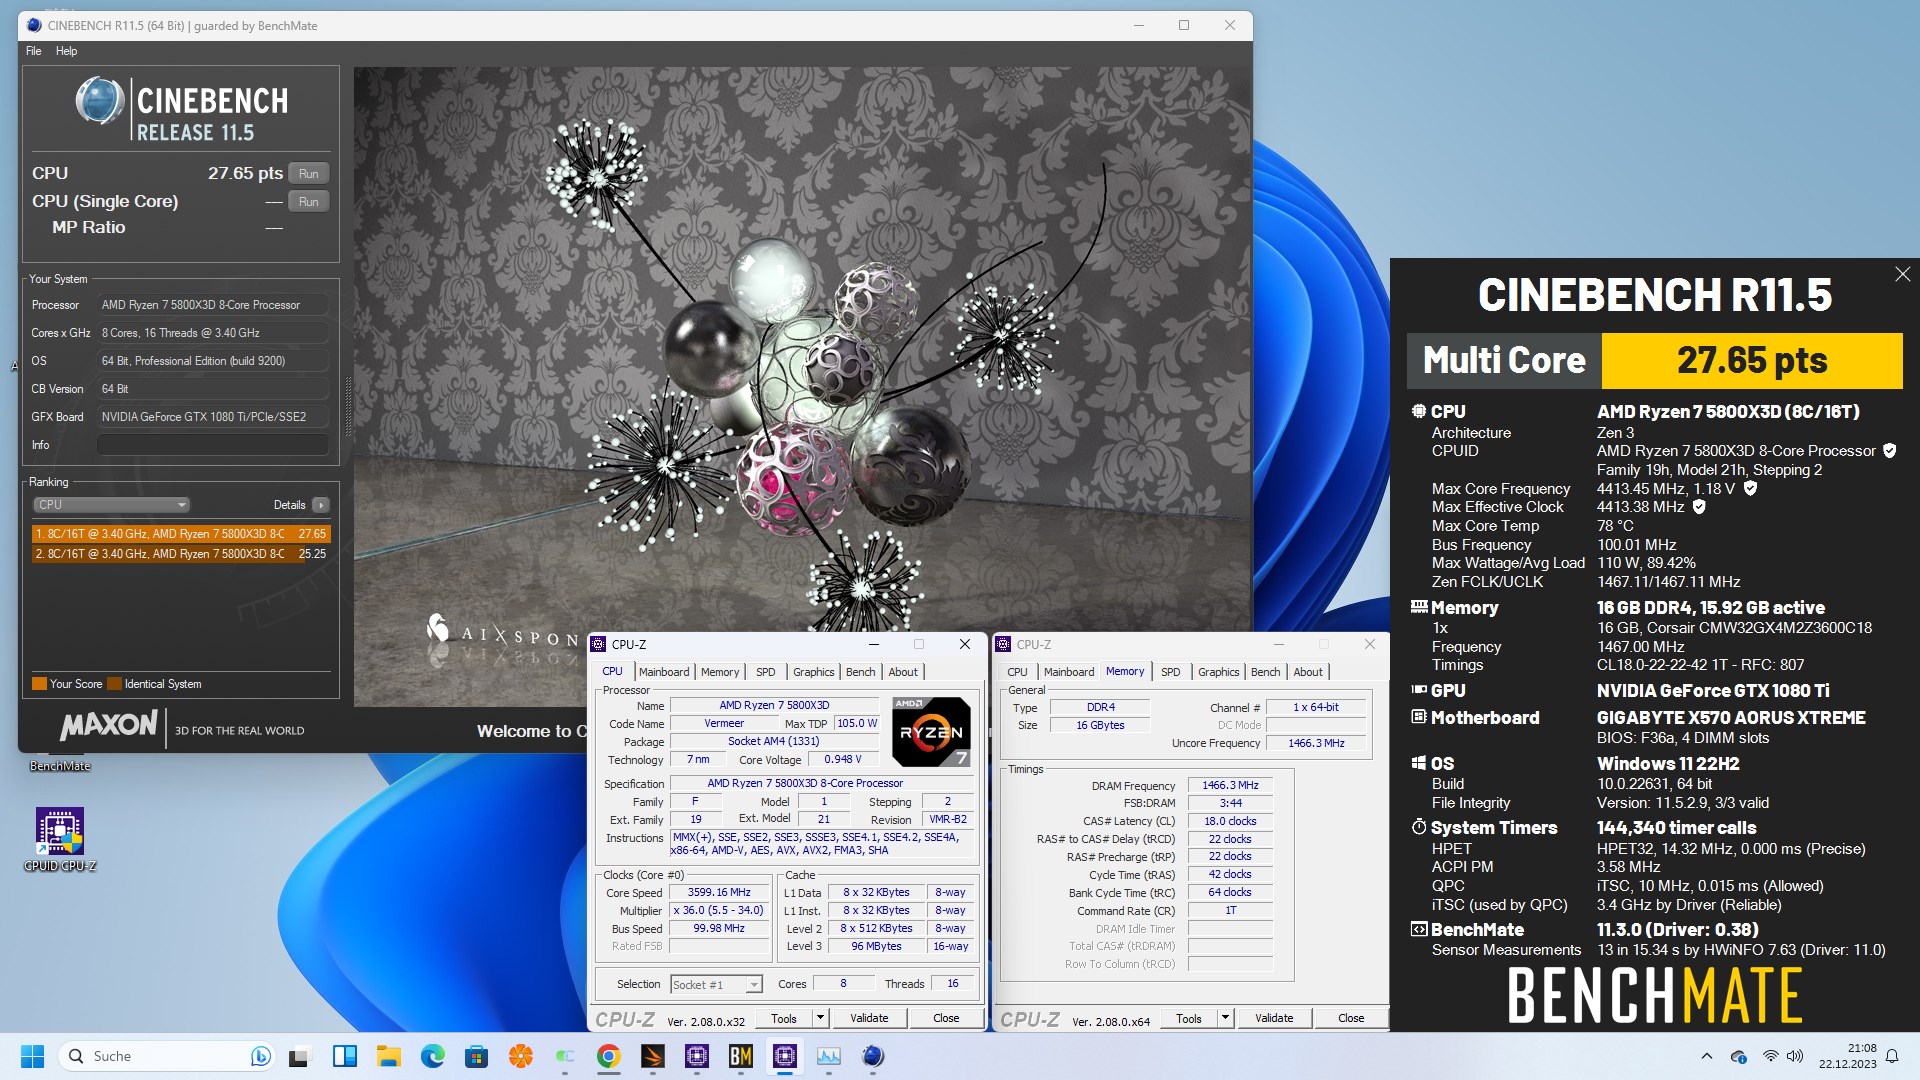Switch to Bench tab in right CPU-Z
Screen dimensions: 1920x1080
(1266, 672)
